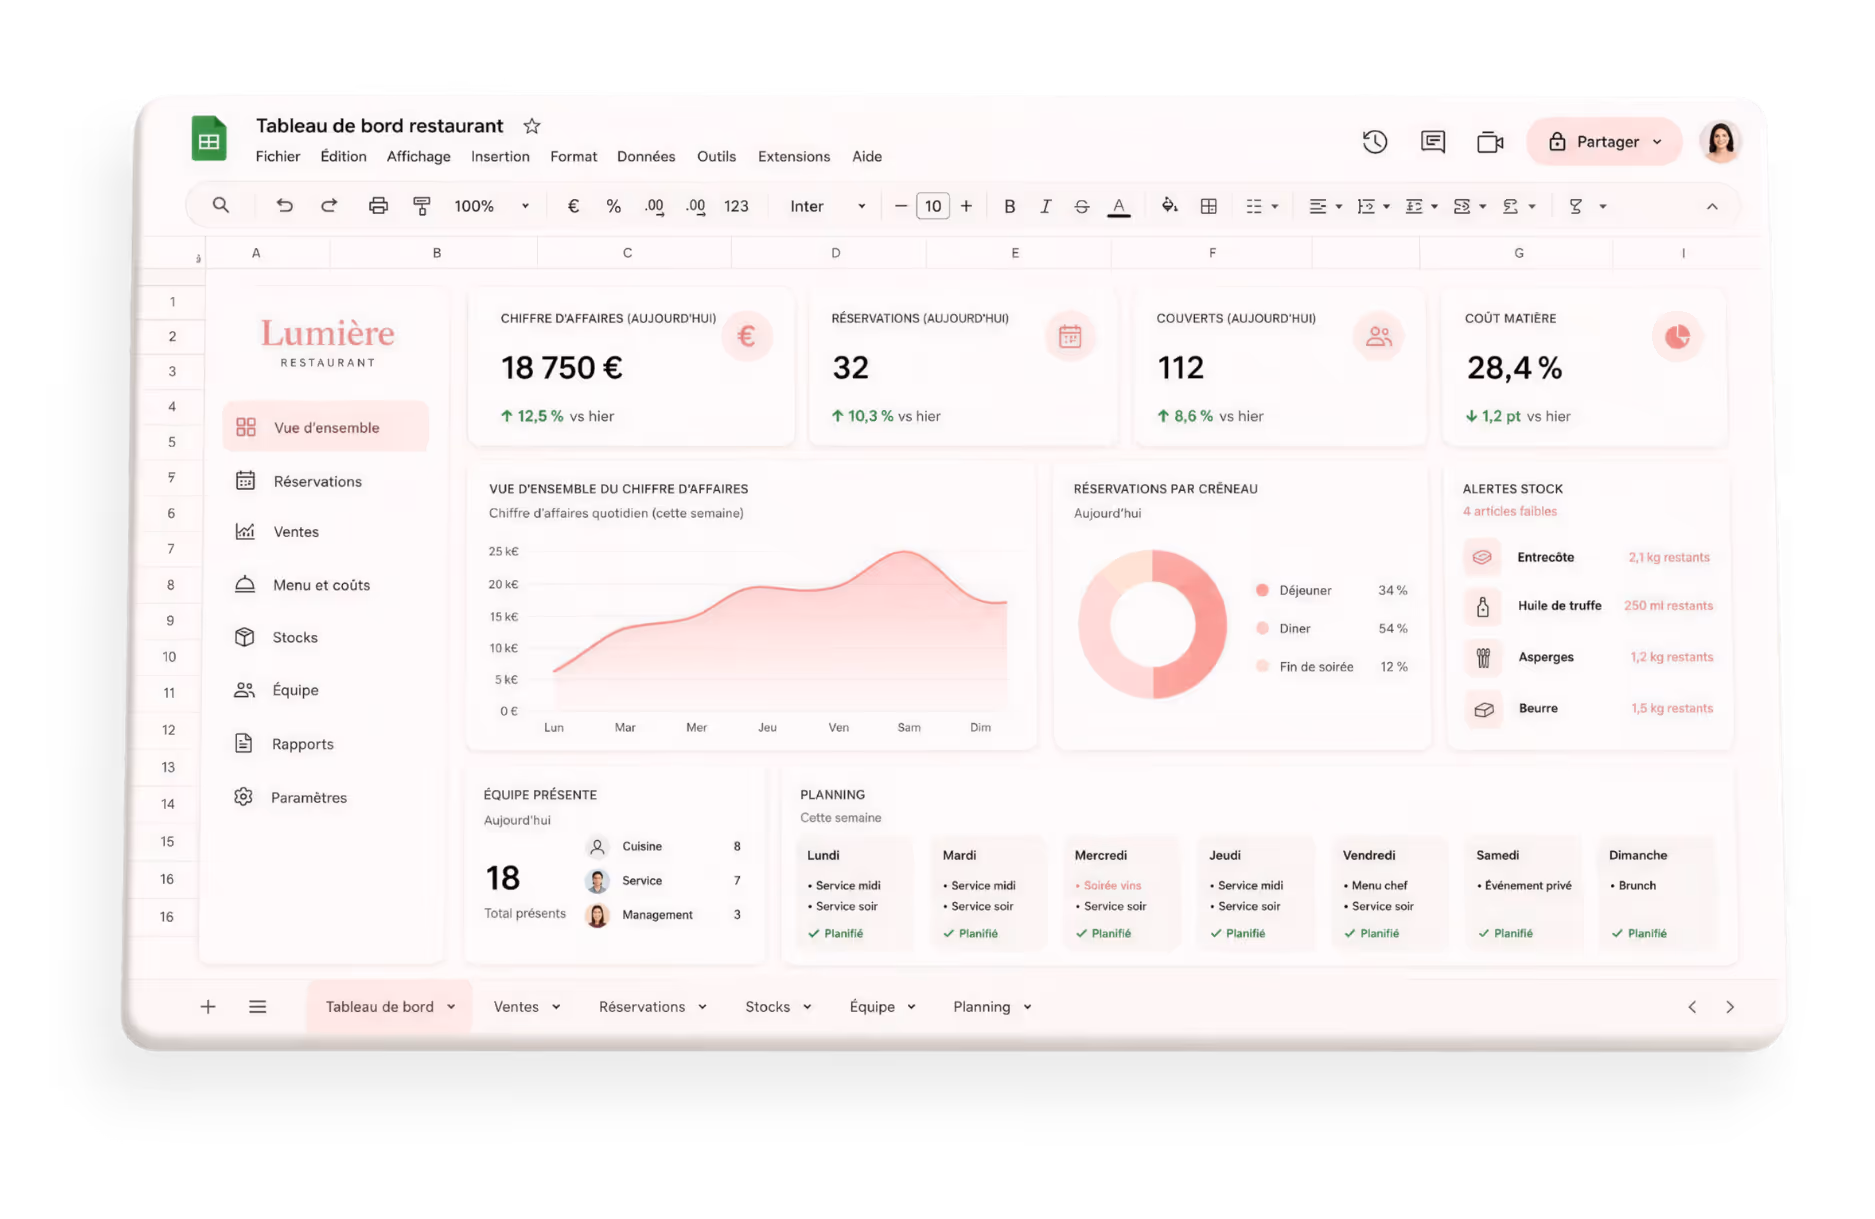
Task: Click the Lumière restaurant logo
Action: [x=328, y=341]
